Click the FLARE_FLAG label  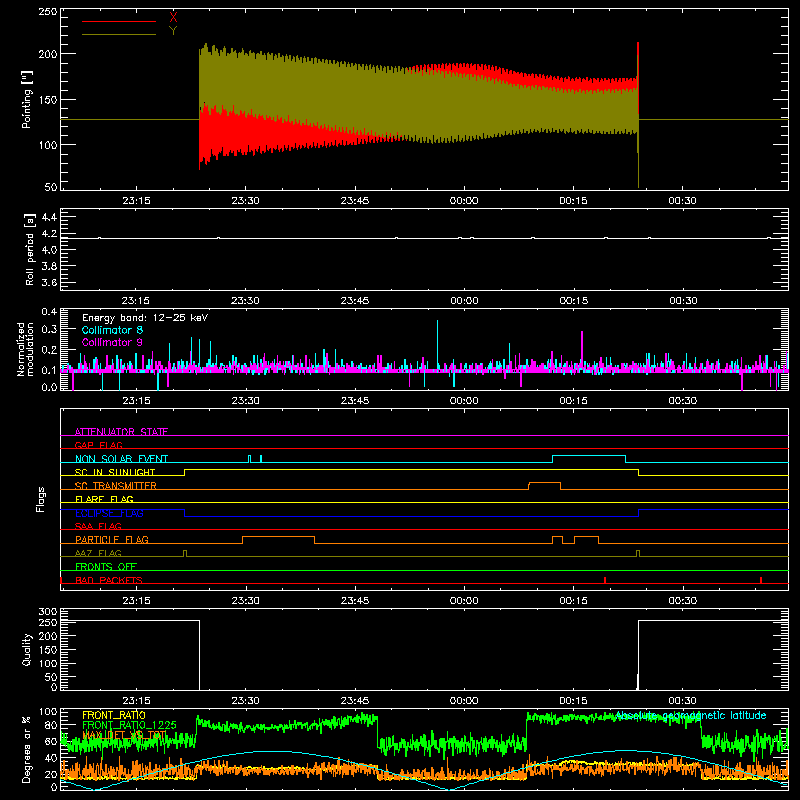pos(104,499)
